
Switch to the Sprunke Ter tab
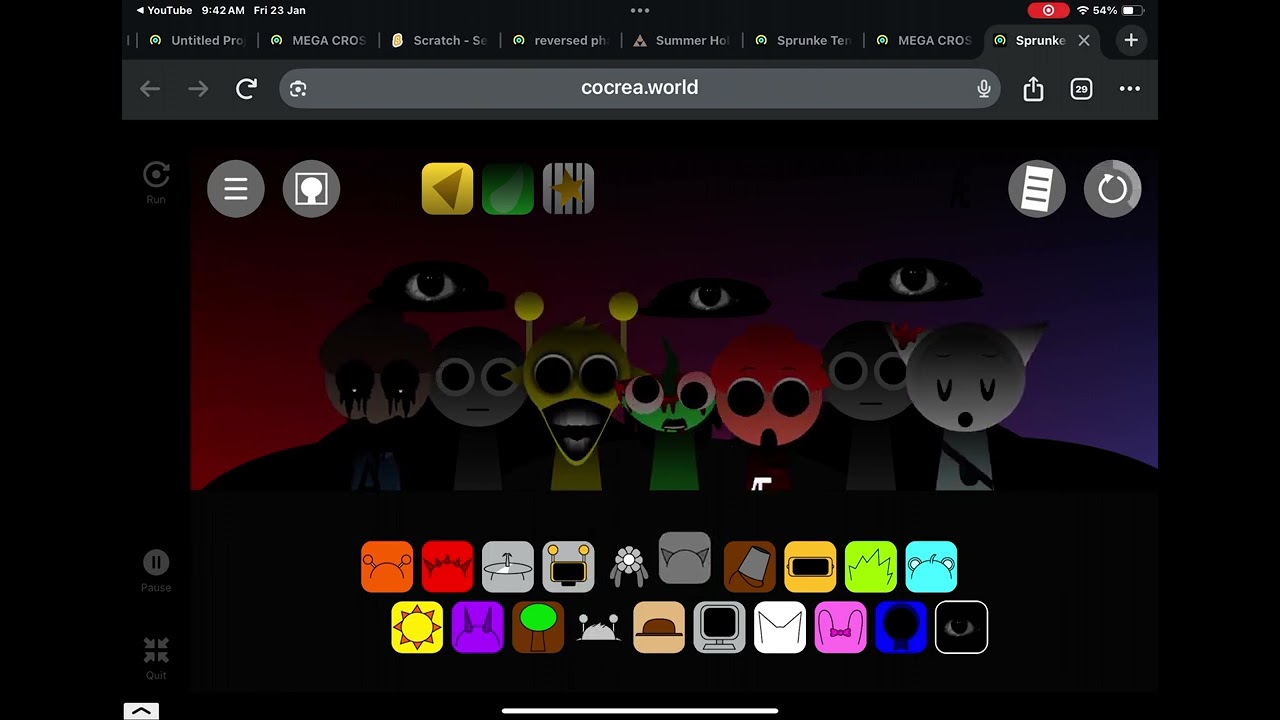tap(803, 40)
